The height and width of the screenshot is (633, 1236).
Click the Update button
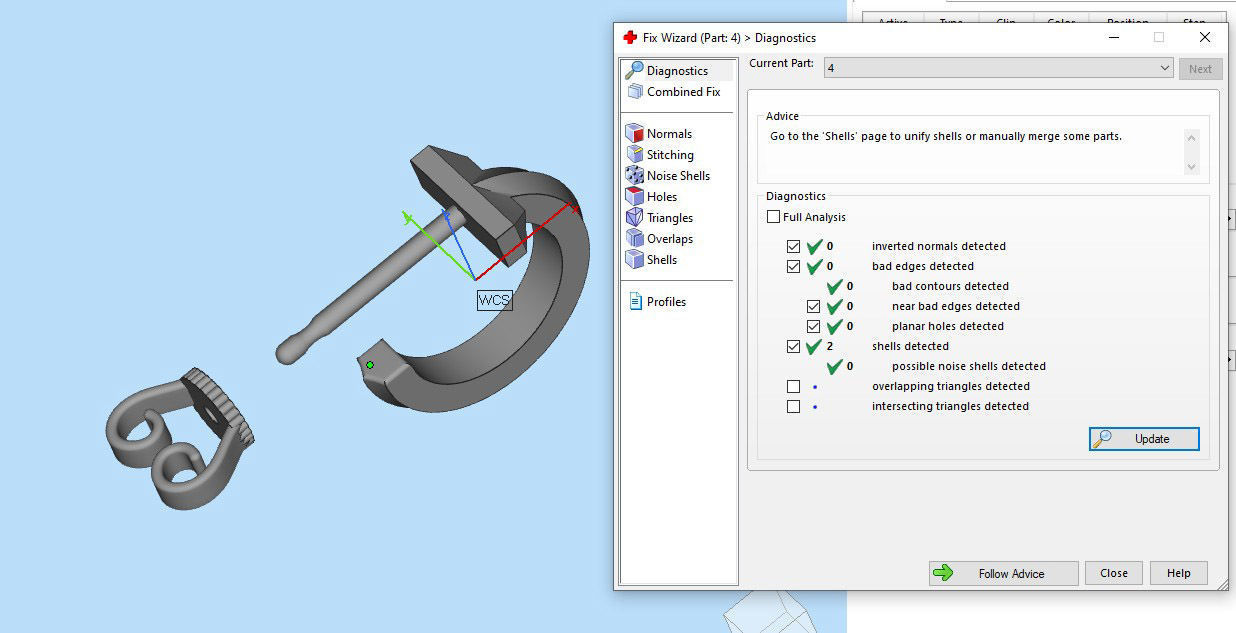coord(1144,439)
